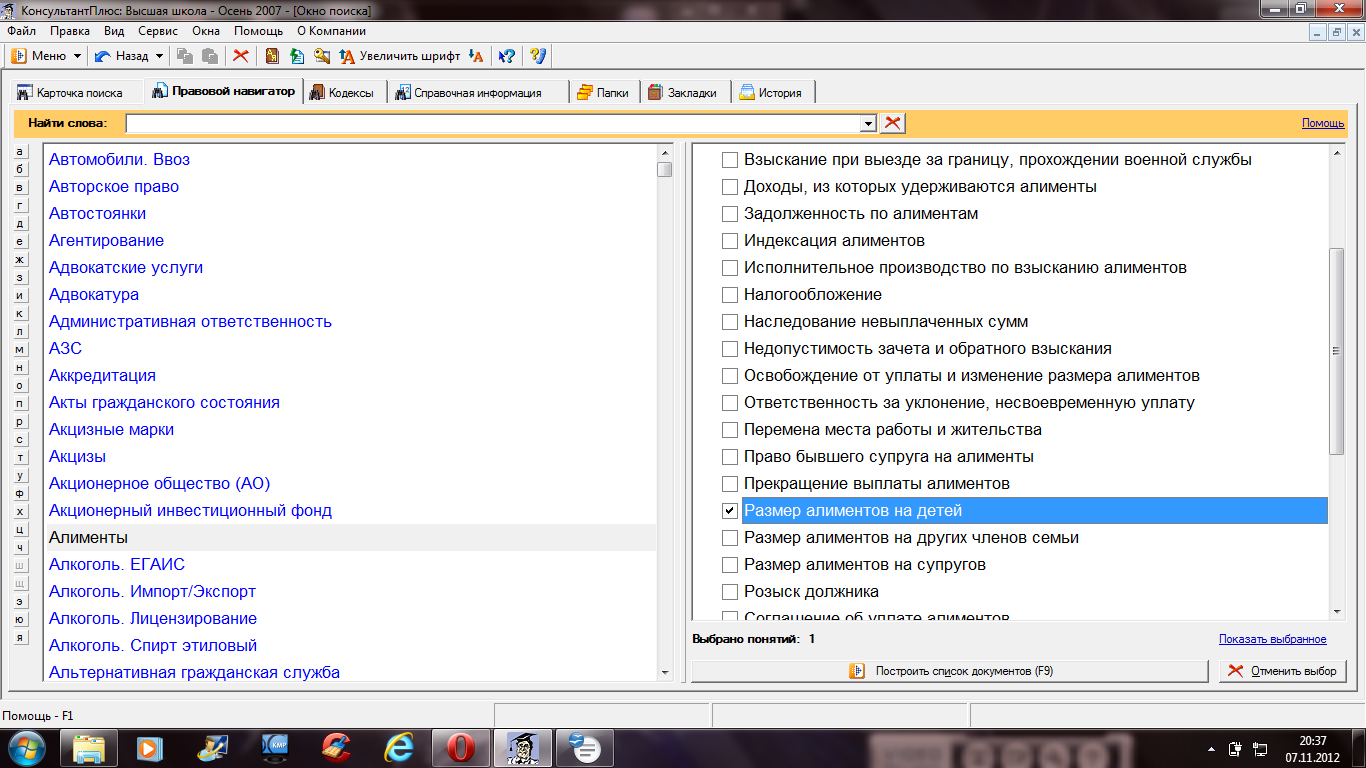The width and height of the screenshot is (1366, 768).
Task: Jump to letter п in alphabet index
Action: pyautogui.click(x=20, y=403)
